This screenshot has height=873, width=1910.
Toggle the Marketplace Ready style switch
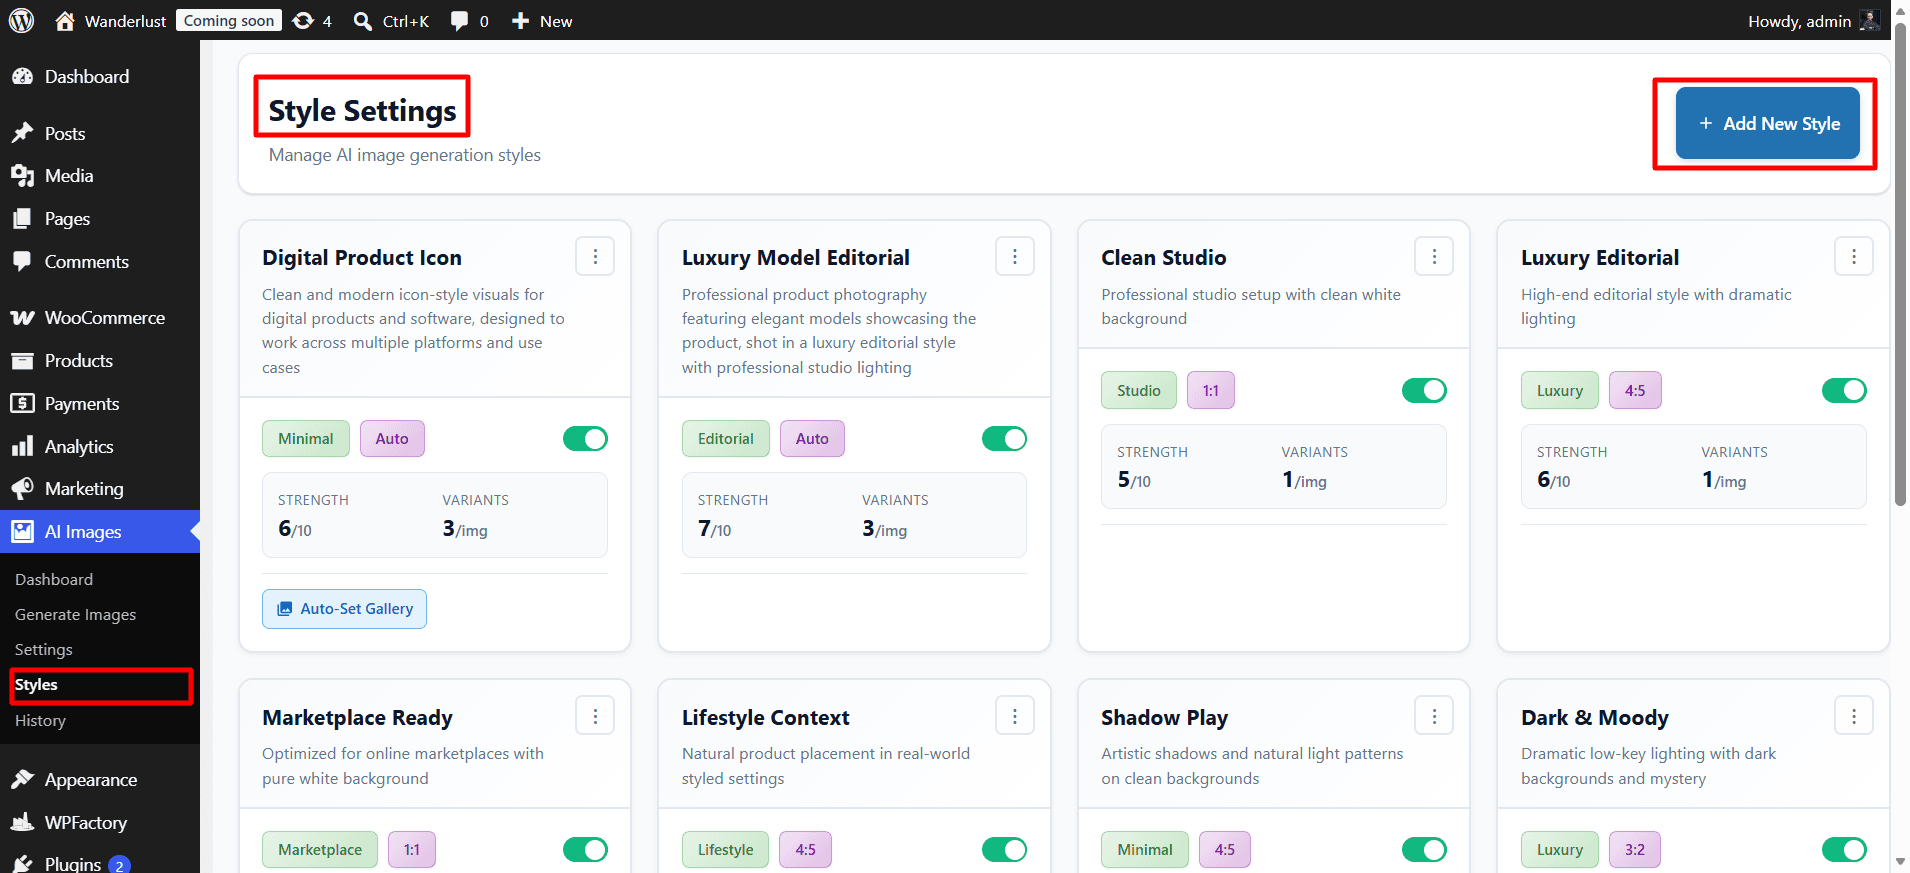click(x=585, y=850)
